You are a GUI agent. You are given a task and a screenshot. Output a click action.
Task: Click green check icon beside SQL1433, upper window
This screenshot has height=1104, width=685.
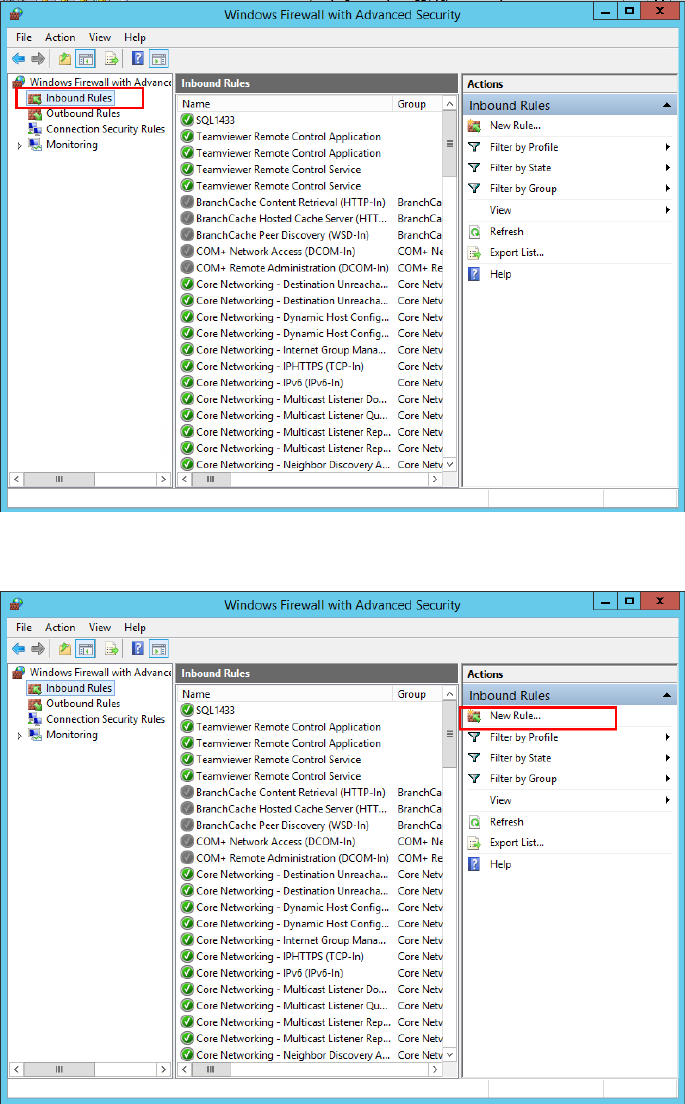[x=187, y=120]
